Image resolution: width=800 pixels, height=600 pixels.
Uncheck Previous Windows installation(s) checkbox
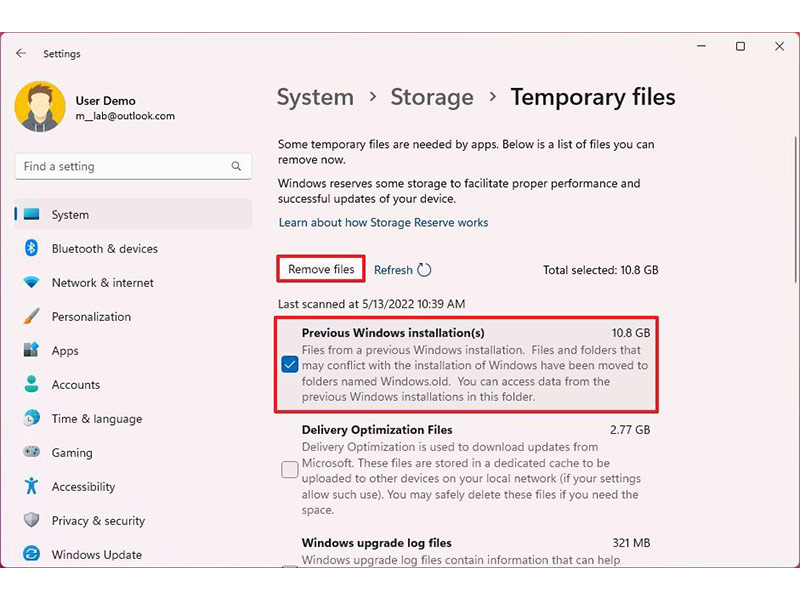[x=289, y=365]
